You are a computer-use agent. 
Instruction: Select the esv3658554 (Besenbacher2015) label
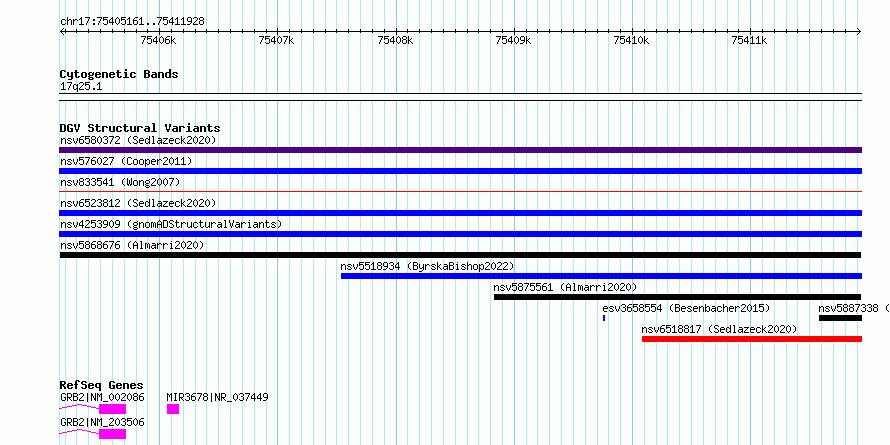(x=686, y=308)
